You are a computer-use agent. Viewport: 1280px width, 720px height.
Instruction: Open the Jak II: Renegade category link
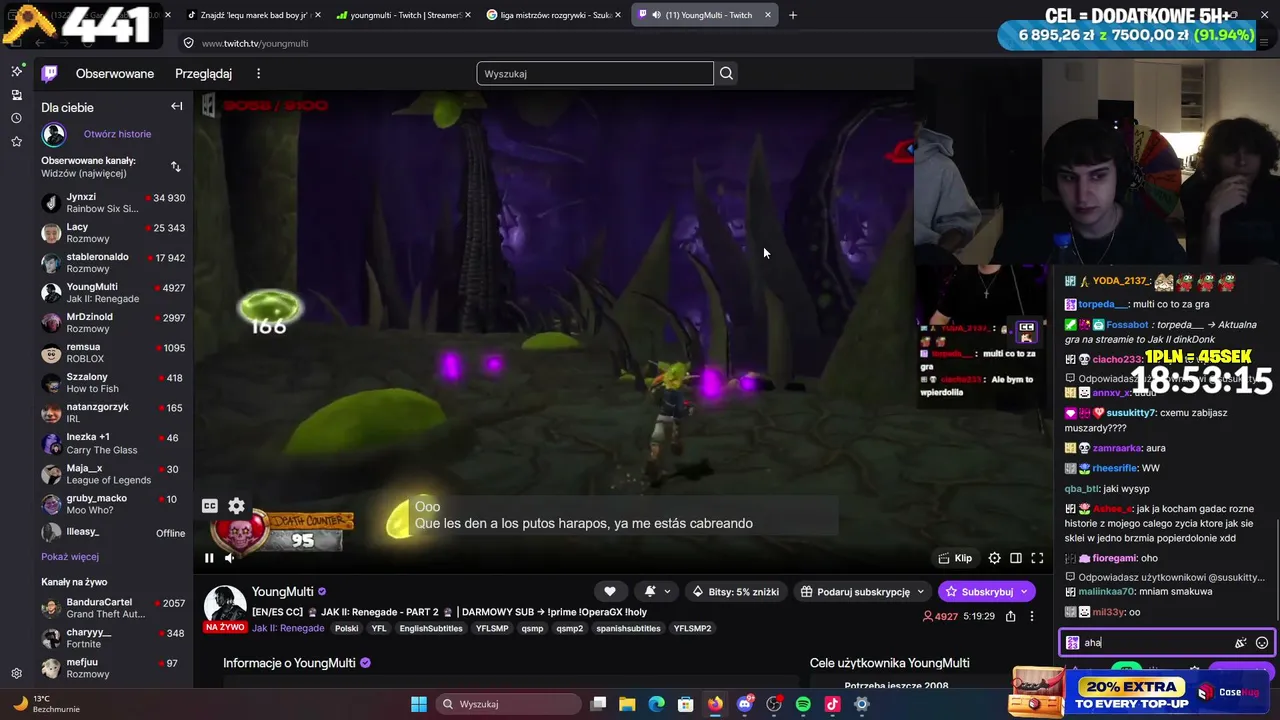point(288,628)
